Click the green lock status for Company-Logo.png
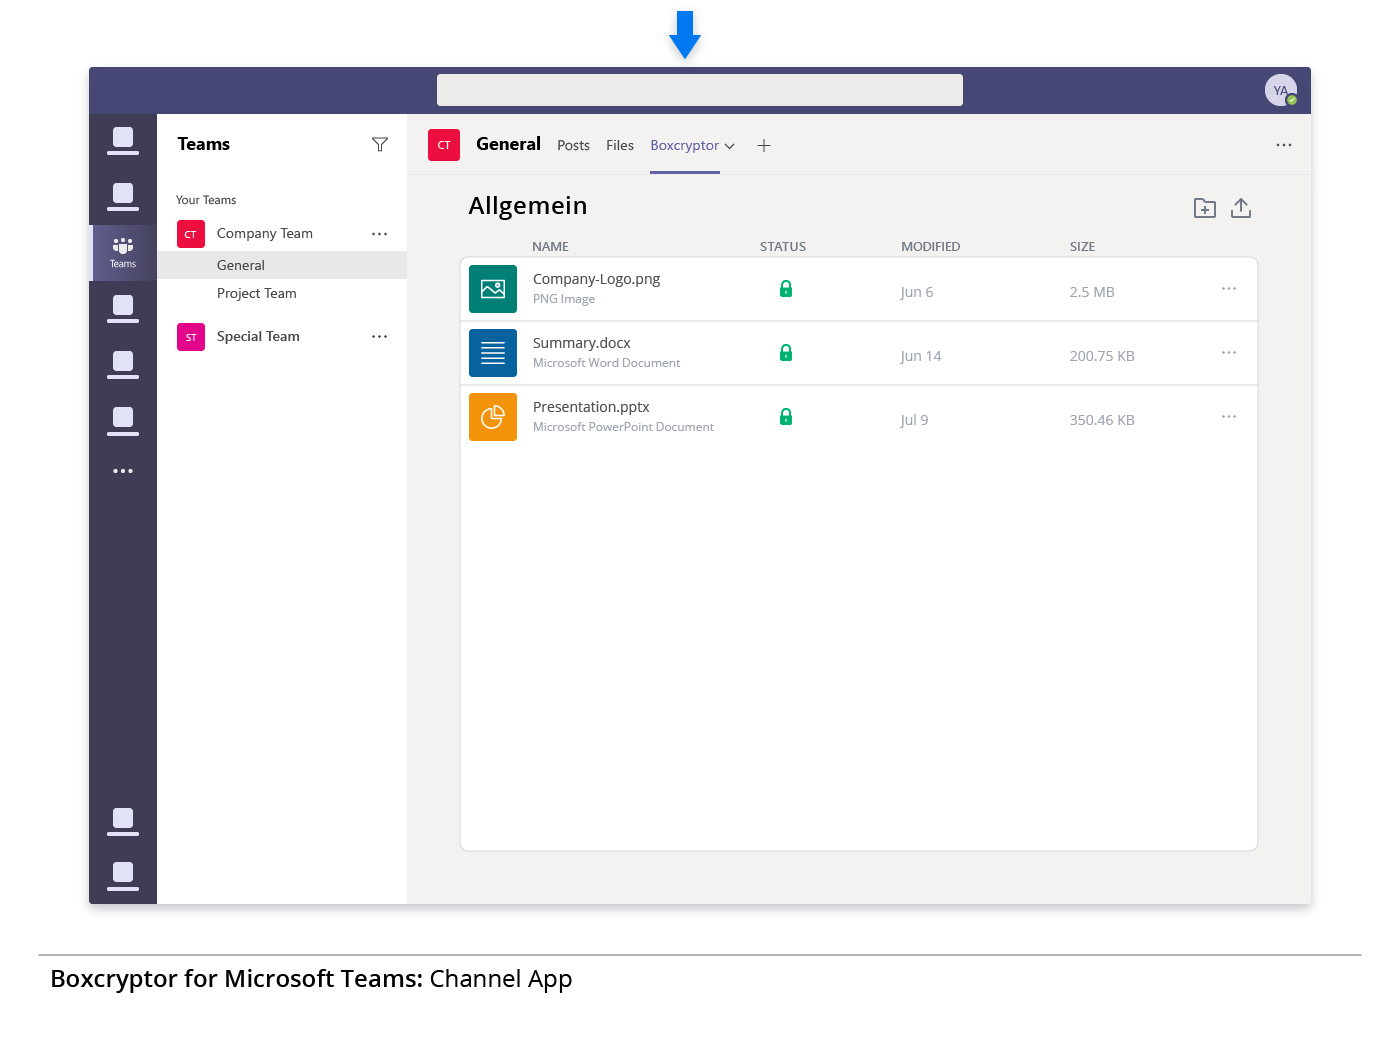Image resolution: width=1400 pixels, height=1050 pixels. tap(786, 289)
